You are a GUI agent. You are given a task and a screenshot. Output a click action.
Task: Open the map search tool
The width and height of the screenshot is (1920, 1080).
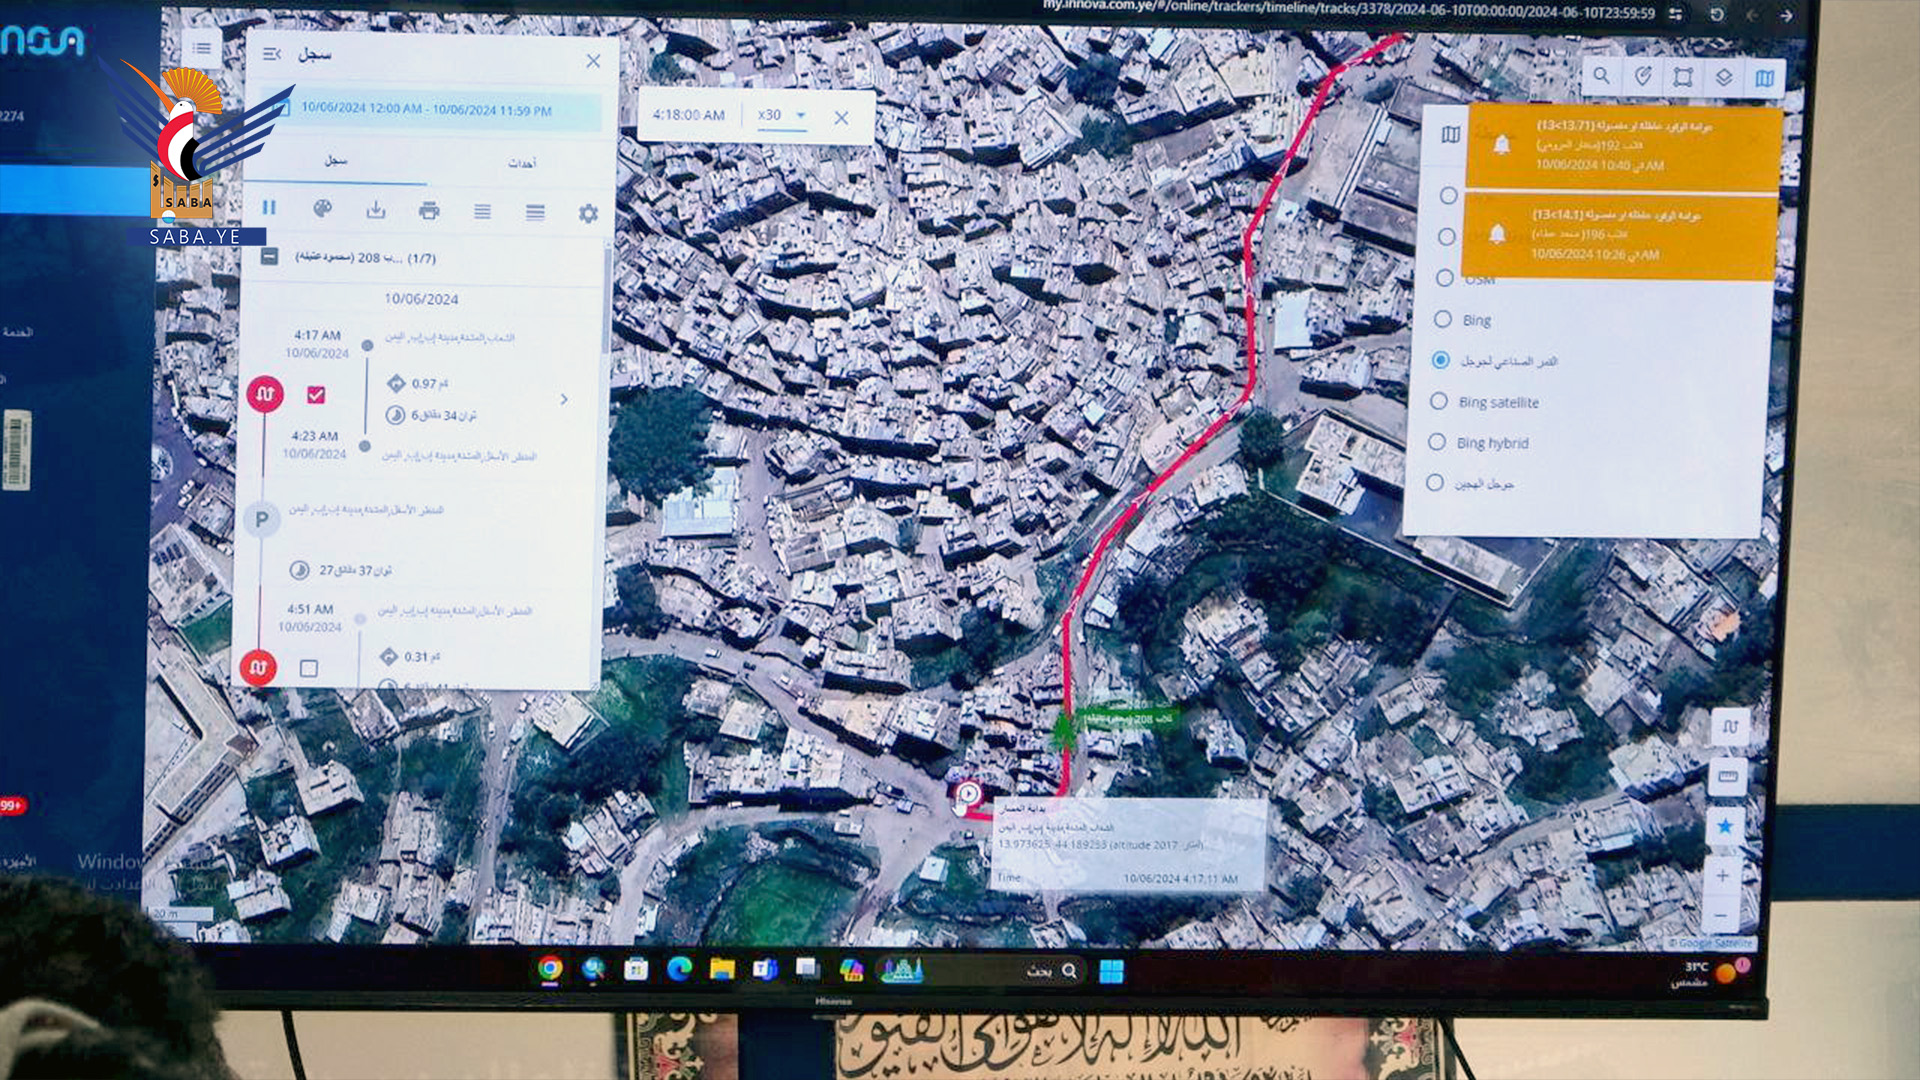[x=1601, y=75]
